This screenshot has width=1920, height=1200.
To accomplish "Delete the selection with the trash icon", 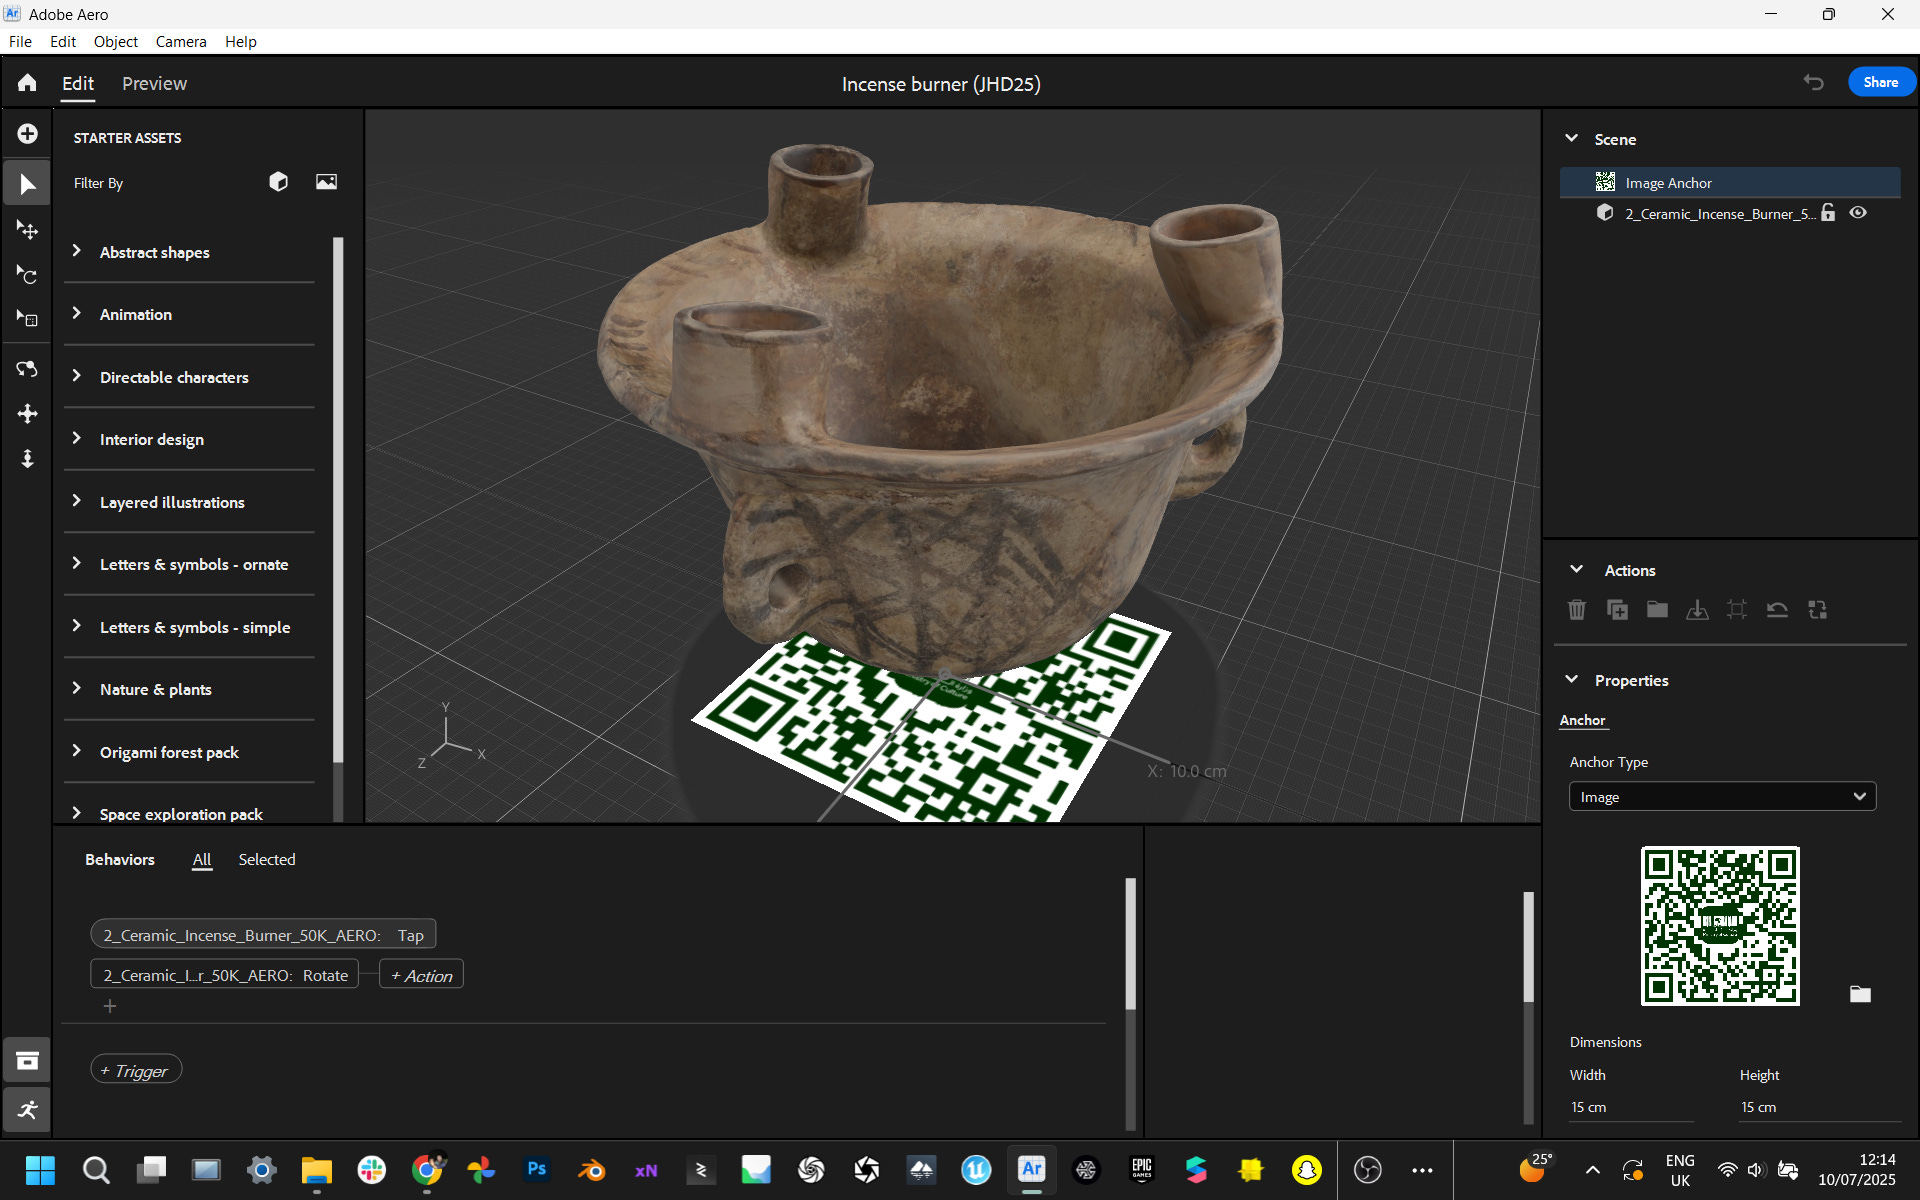I will 1577,609.
